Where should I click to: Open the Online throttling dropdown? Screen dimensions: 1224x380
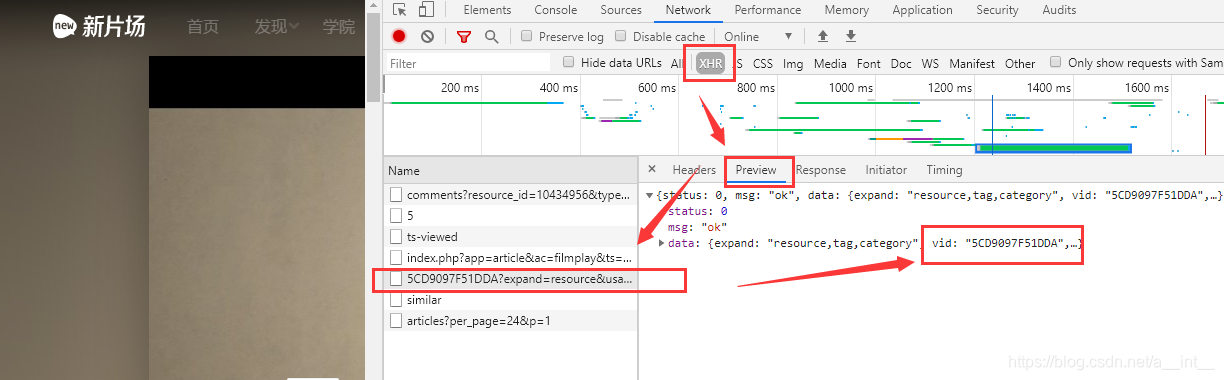[x=758, y=36]
